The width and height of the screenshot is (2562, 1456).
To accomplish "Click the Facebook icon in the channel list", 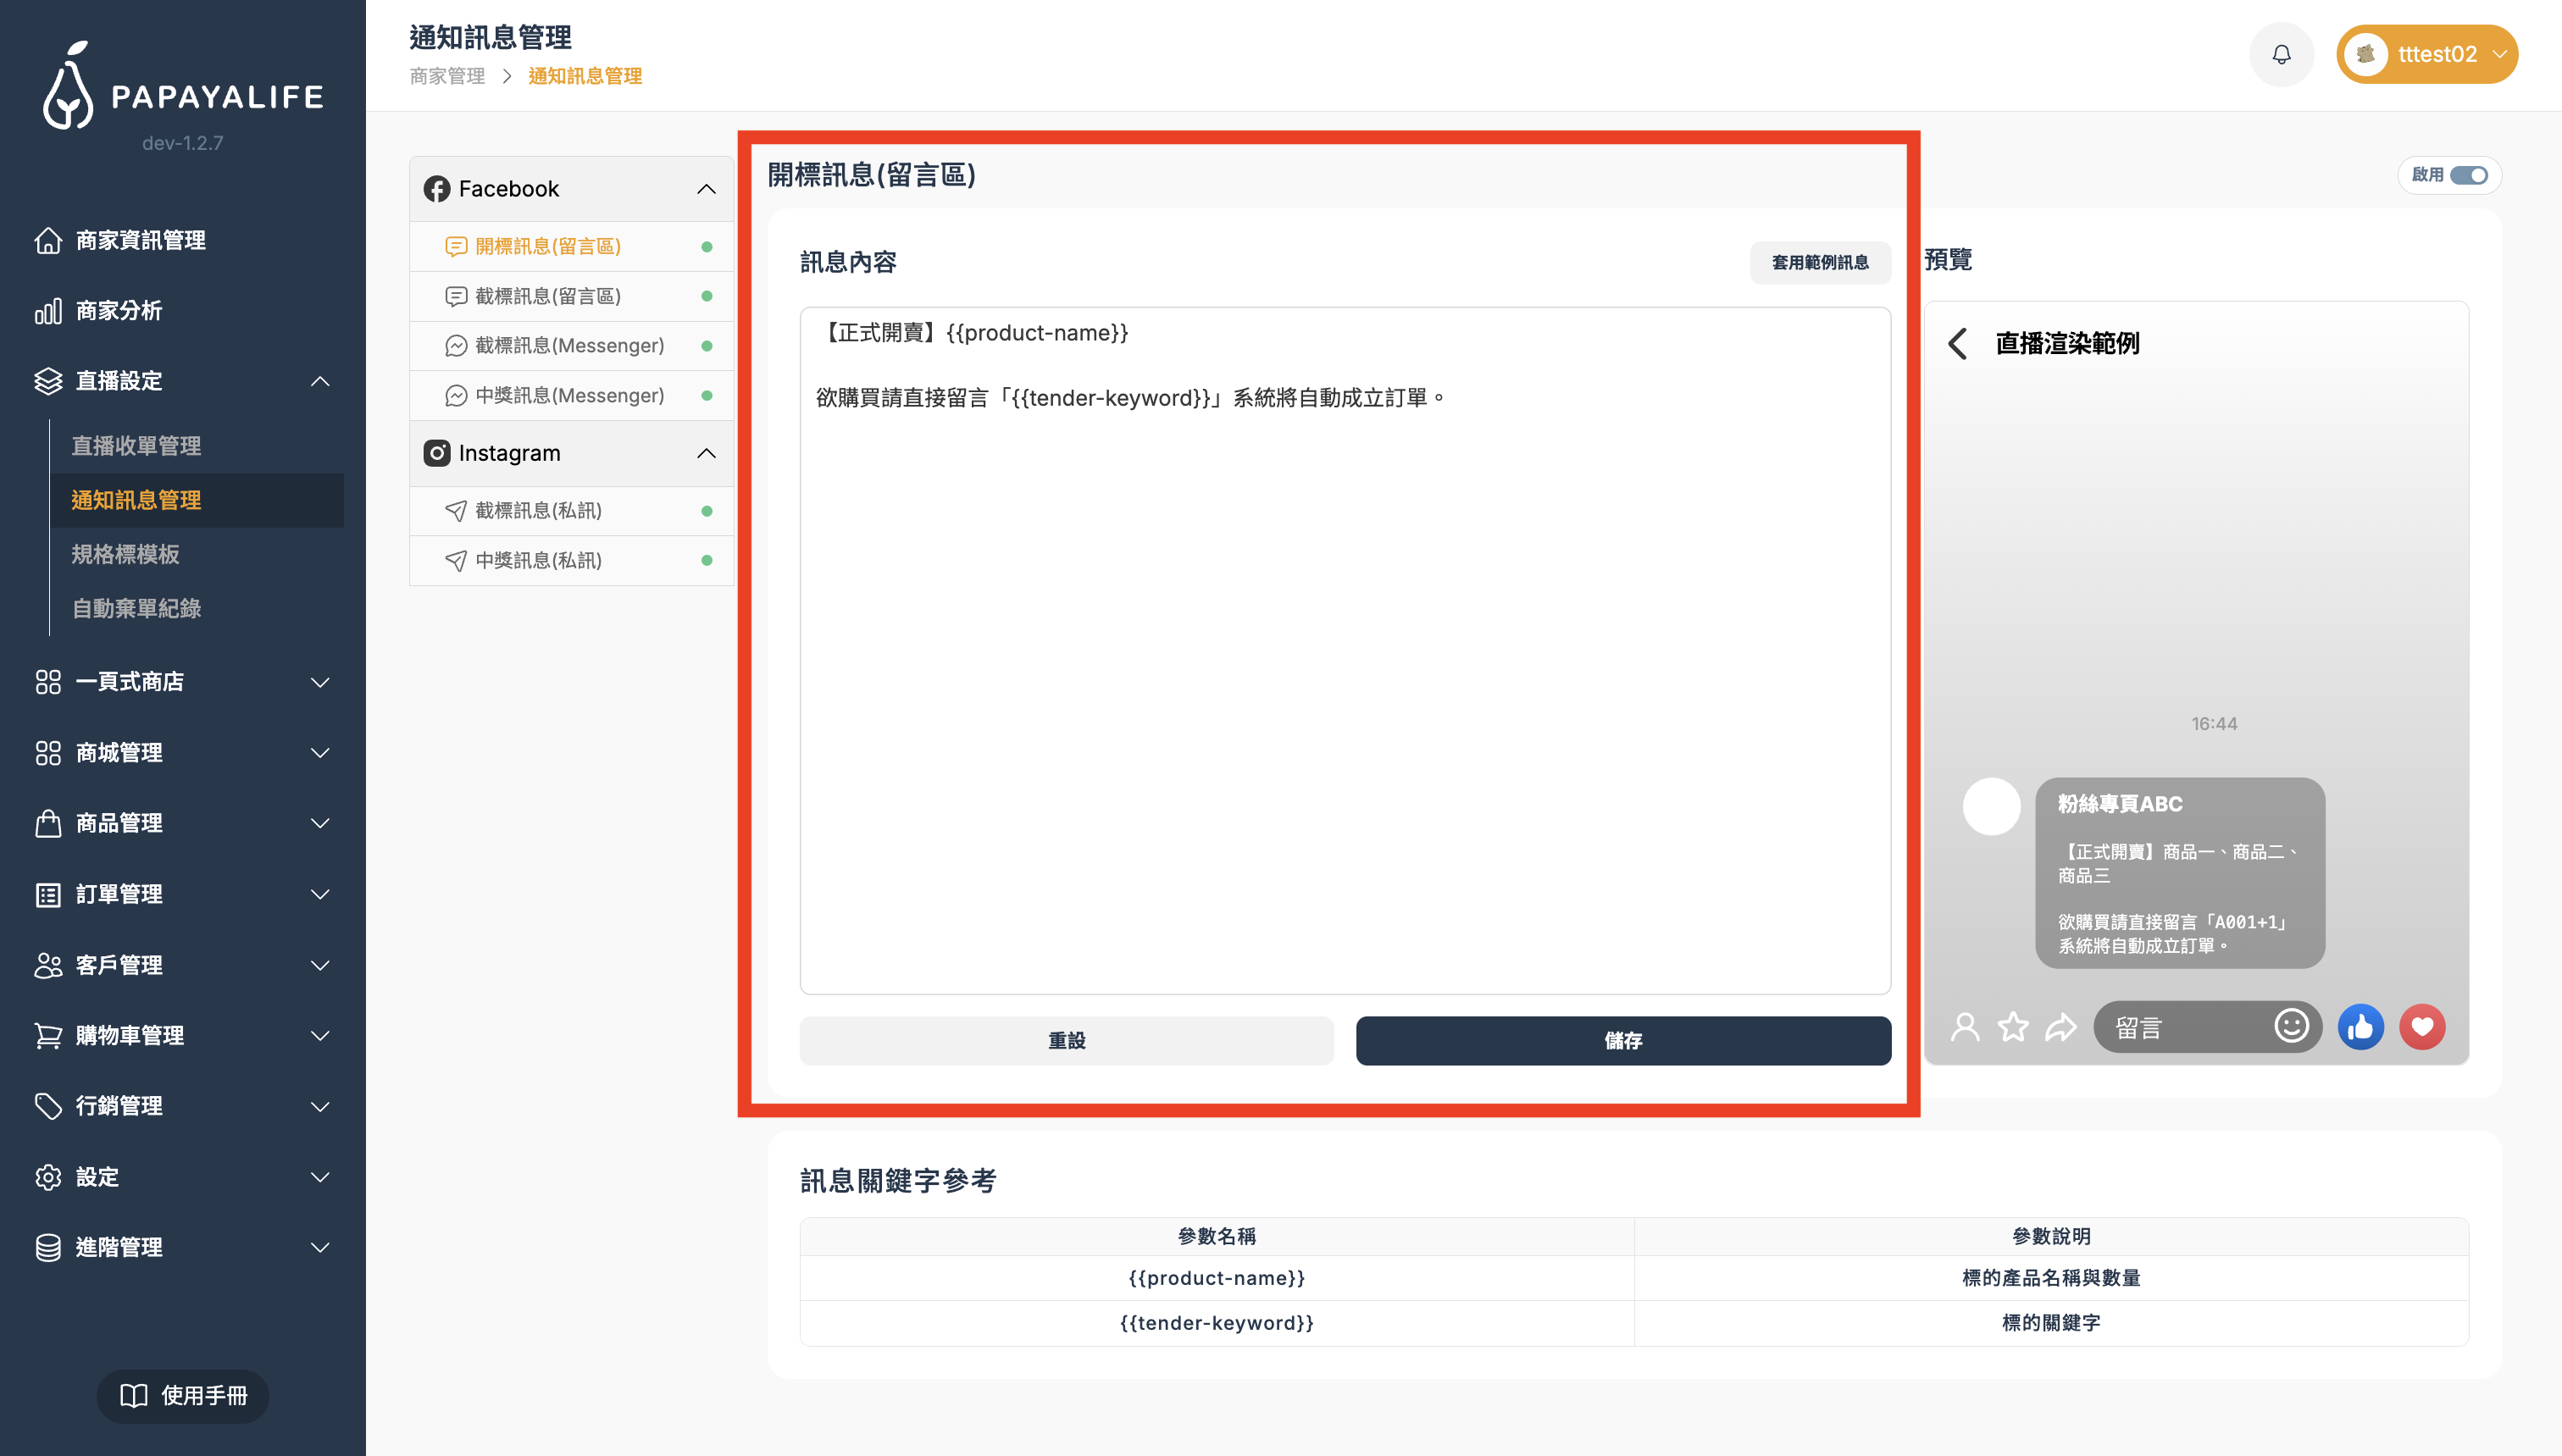I will [x=437, y=188].
